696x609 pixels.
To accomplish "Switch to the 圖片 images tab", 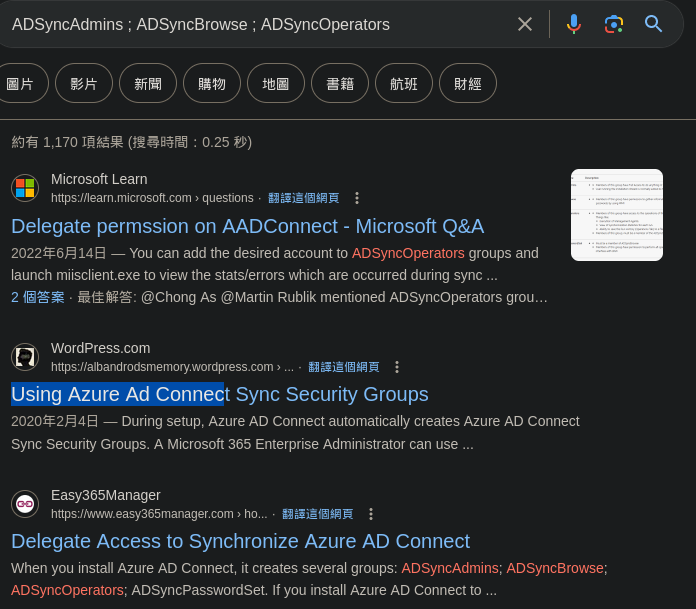I will click(x=20, y=83).
